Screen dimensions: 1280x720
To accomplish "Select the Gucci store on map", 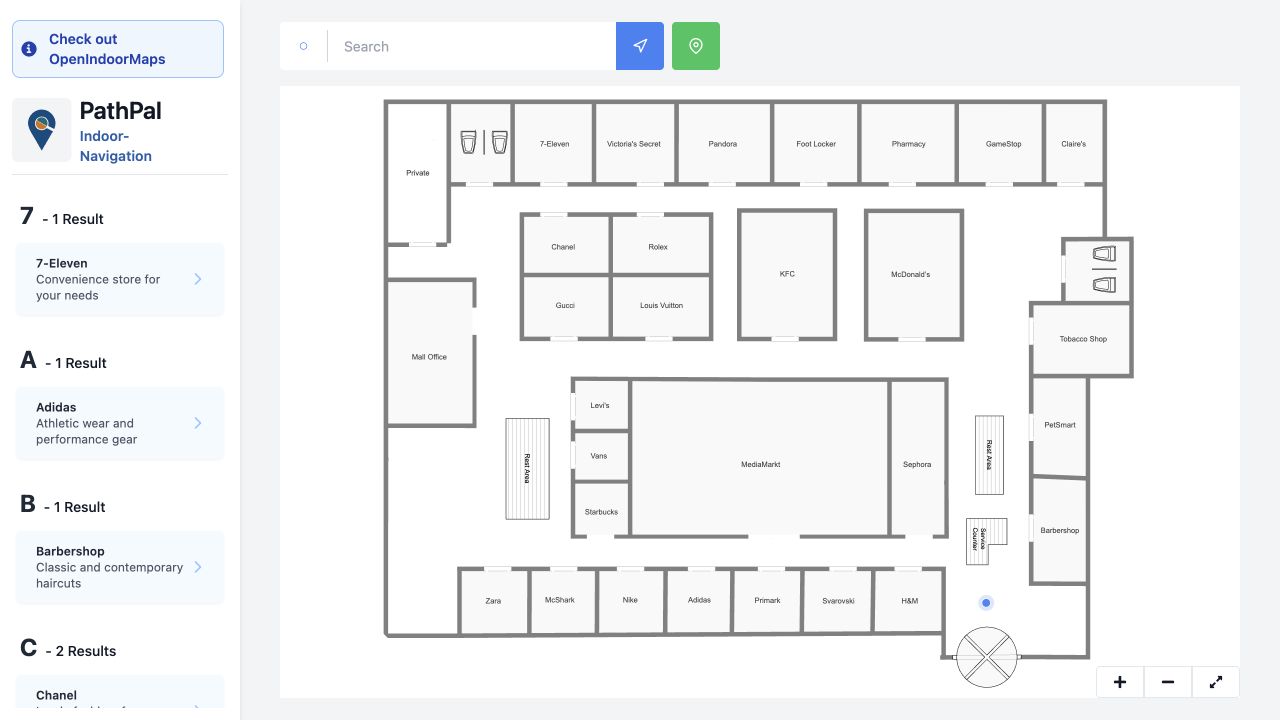I will [565, 305].
